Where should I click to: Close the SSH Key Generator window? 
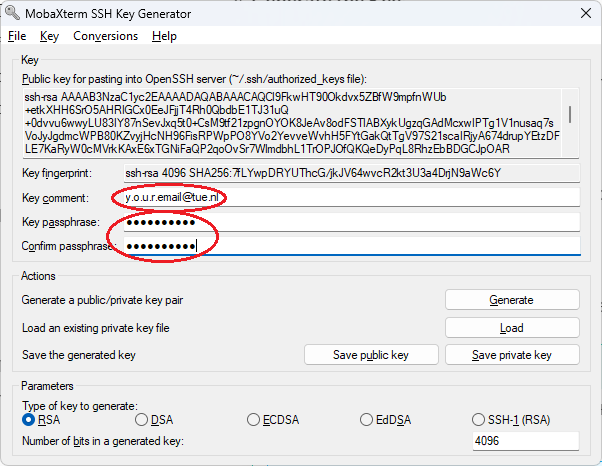(585, 13)
